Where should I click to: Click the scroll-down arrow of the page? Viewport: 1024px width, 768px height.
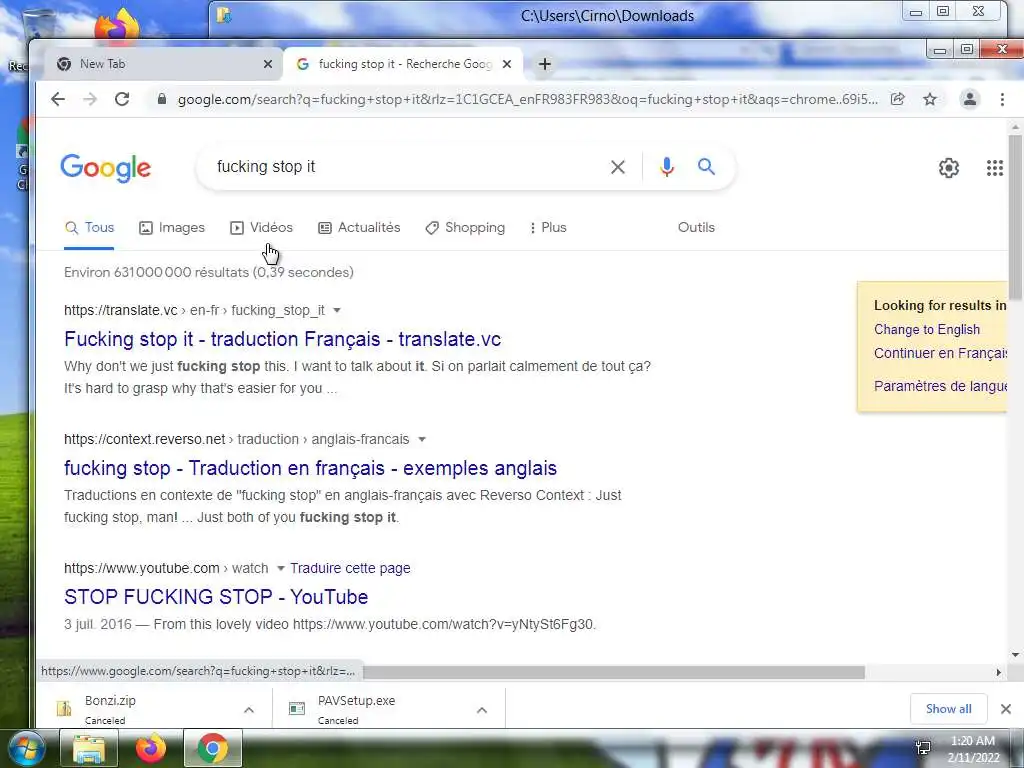(1014, 654)
